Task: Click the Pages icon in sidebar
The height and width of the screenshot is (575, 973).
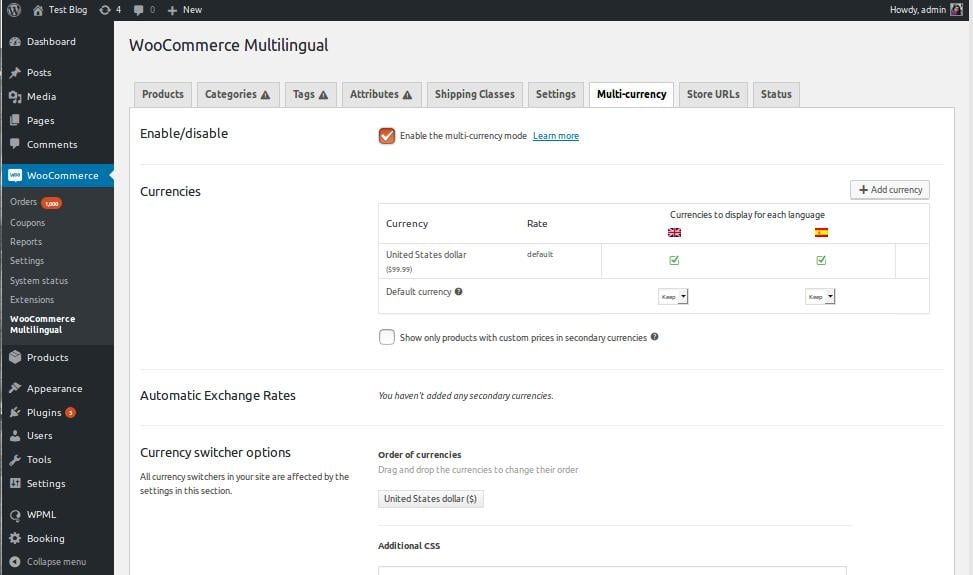Action: 15,120
